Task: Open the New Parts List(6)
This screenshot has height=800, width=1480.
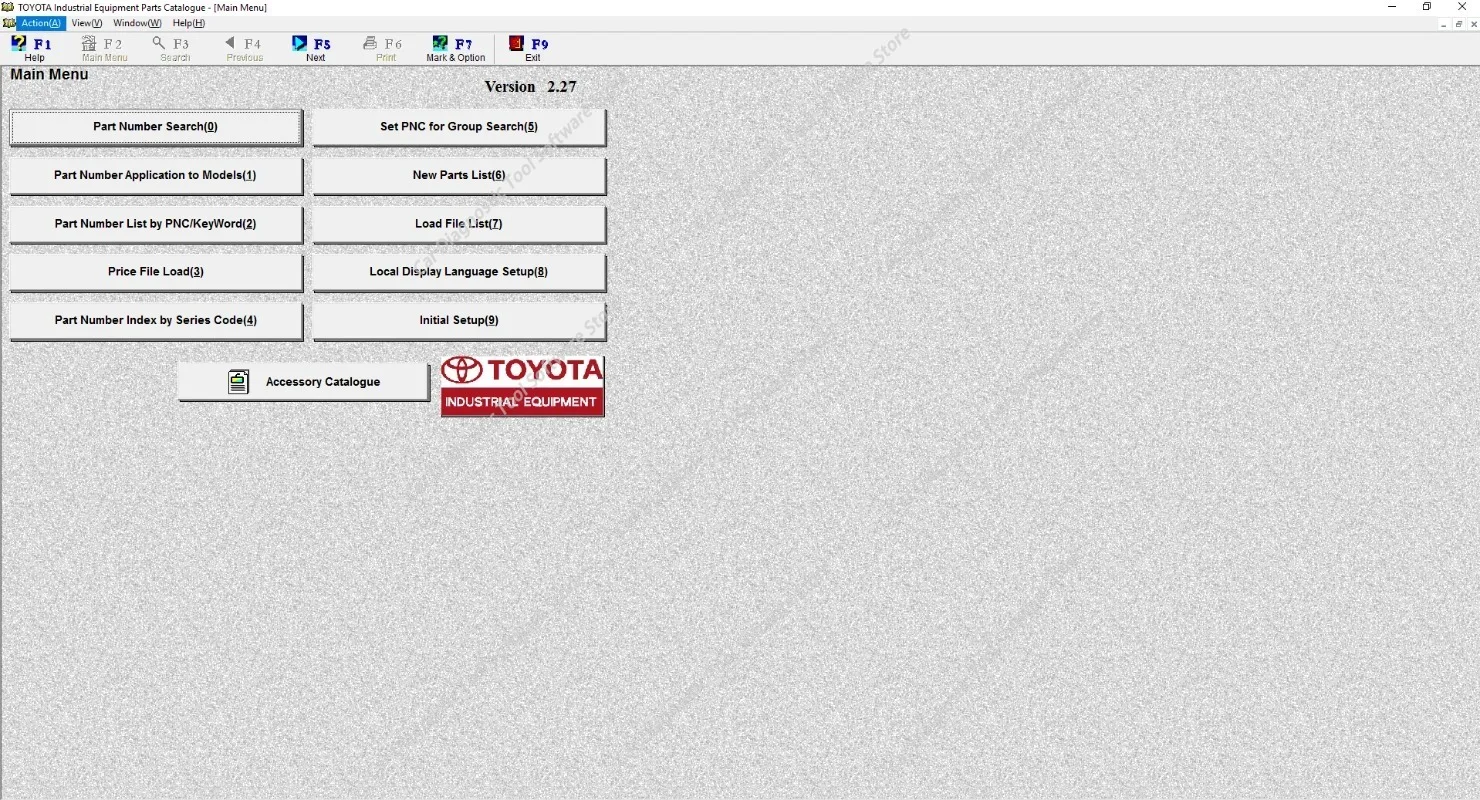Action: pos(459,176)
